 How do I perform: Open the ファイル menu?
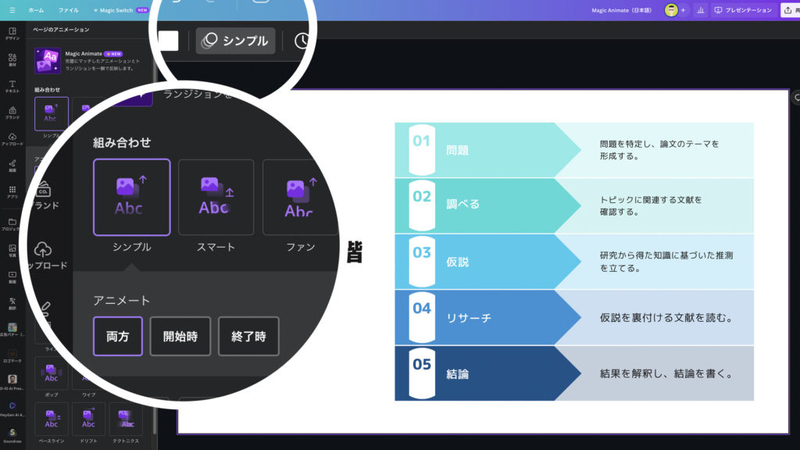click(x=68, y=10)
